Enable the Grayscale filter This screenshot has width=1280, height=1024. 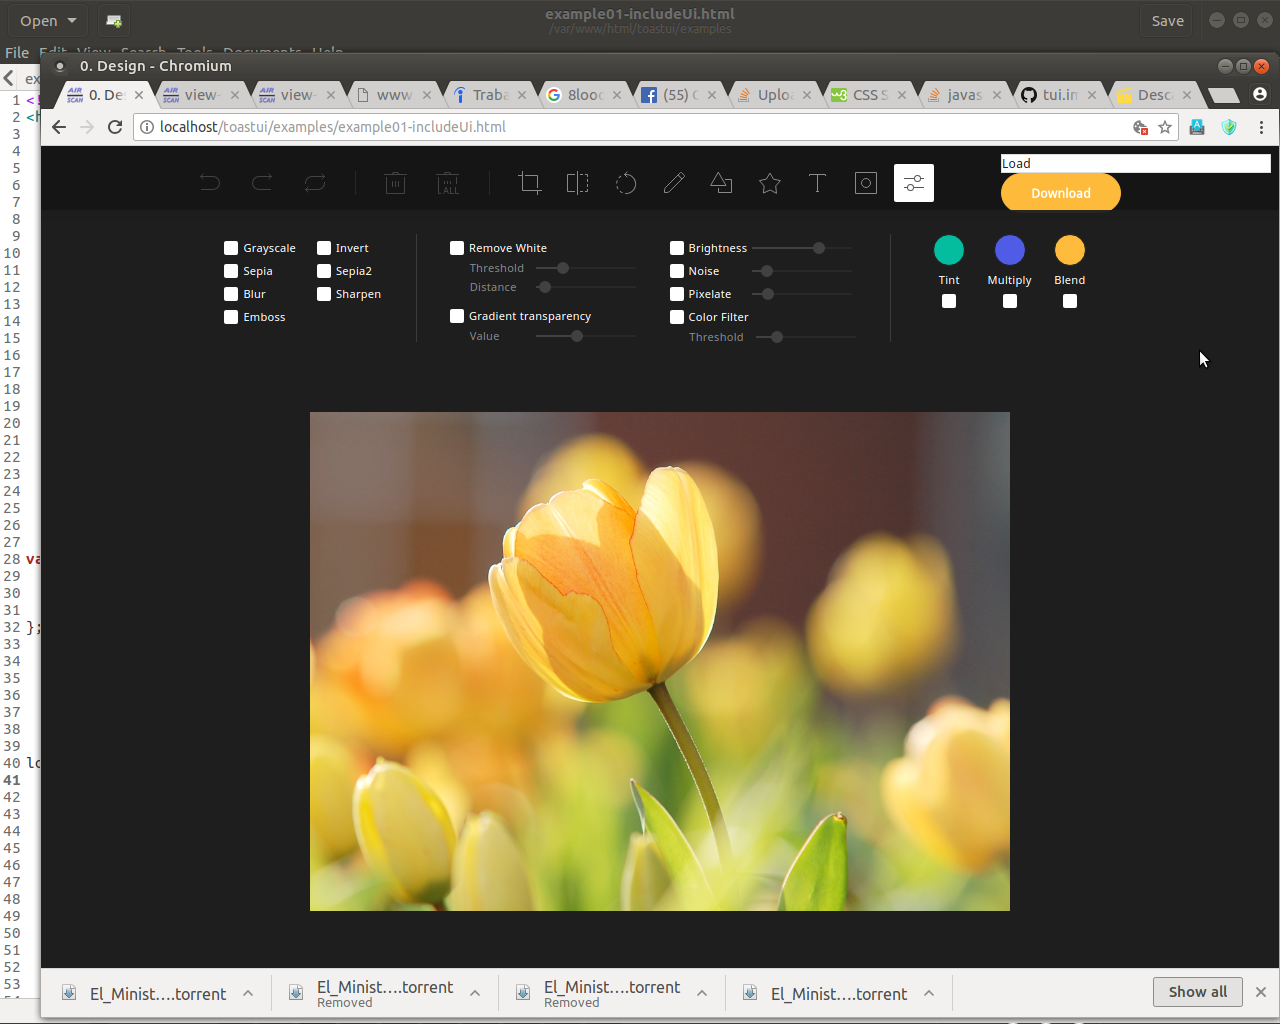(230, 247)
